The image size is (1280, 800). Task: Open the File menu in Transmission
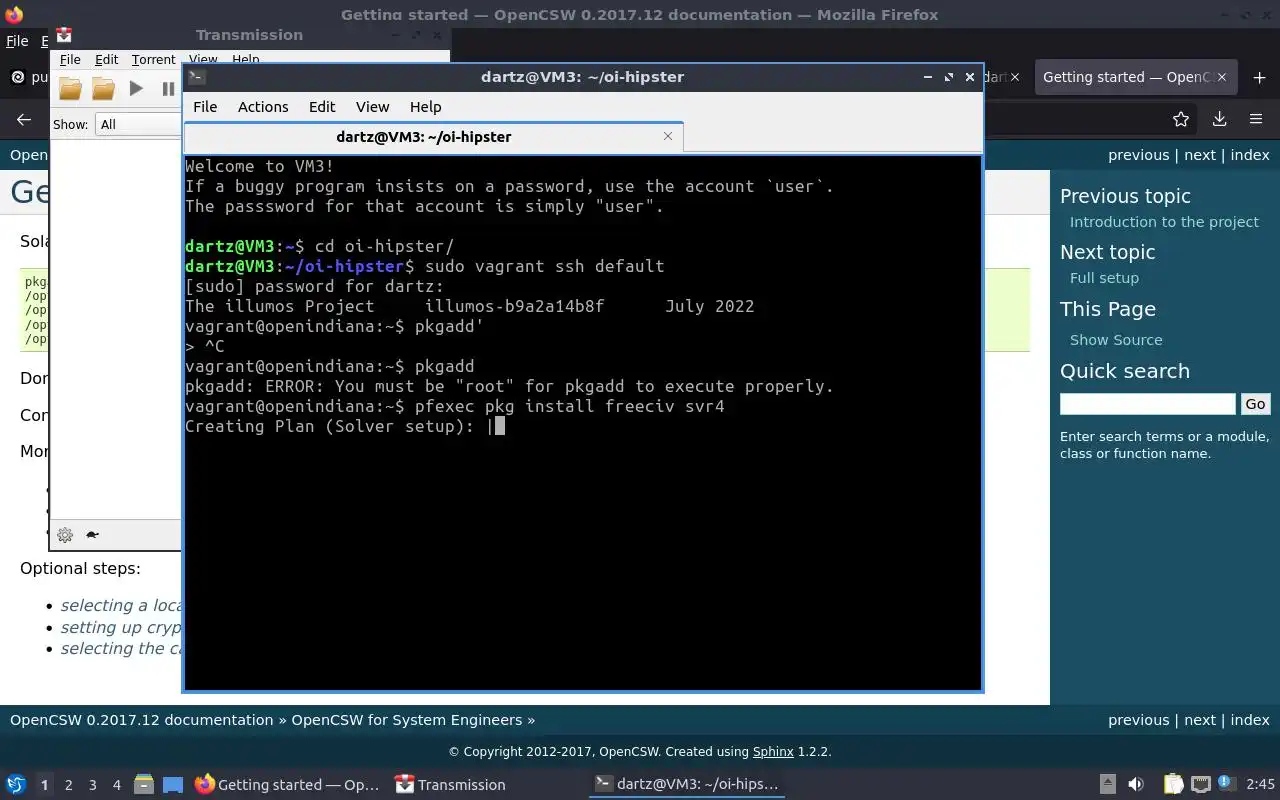70,60
